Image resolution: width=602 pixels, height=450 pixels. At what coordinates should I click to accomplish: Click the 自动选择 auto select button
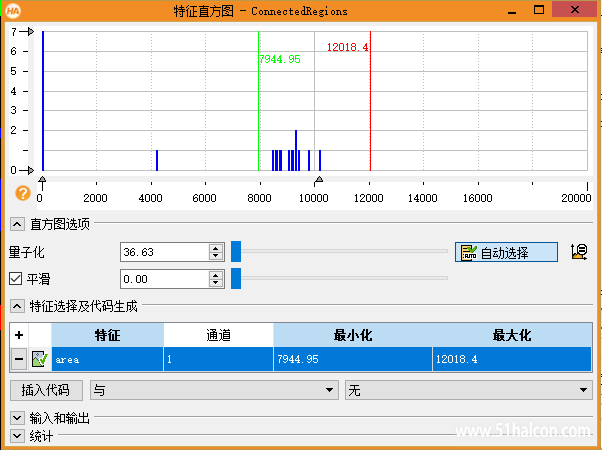coord(506,252)
